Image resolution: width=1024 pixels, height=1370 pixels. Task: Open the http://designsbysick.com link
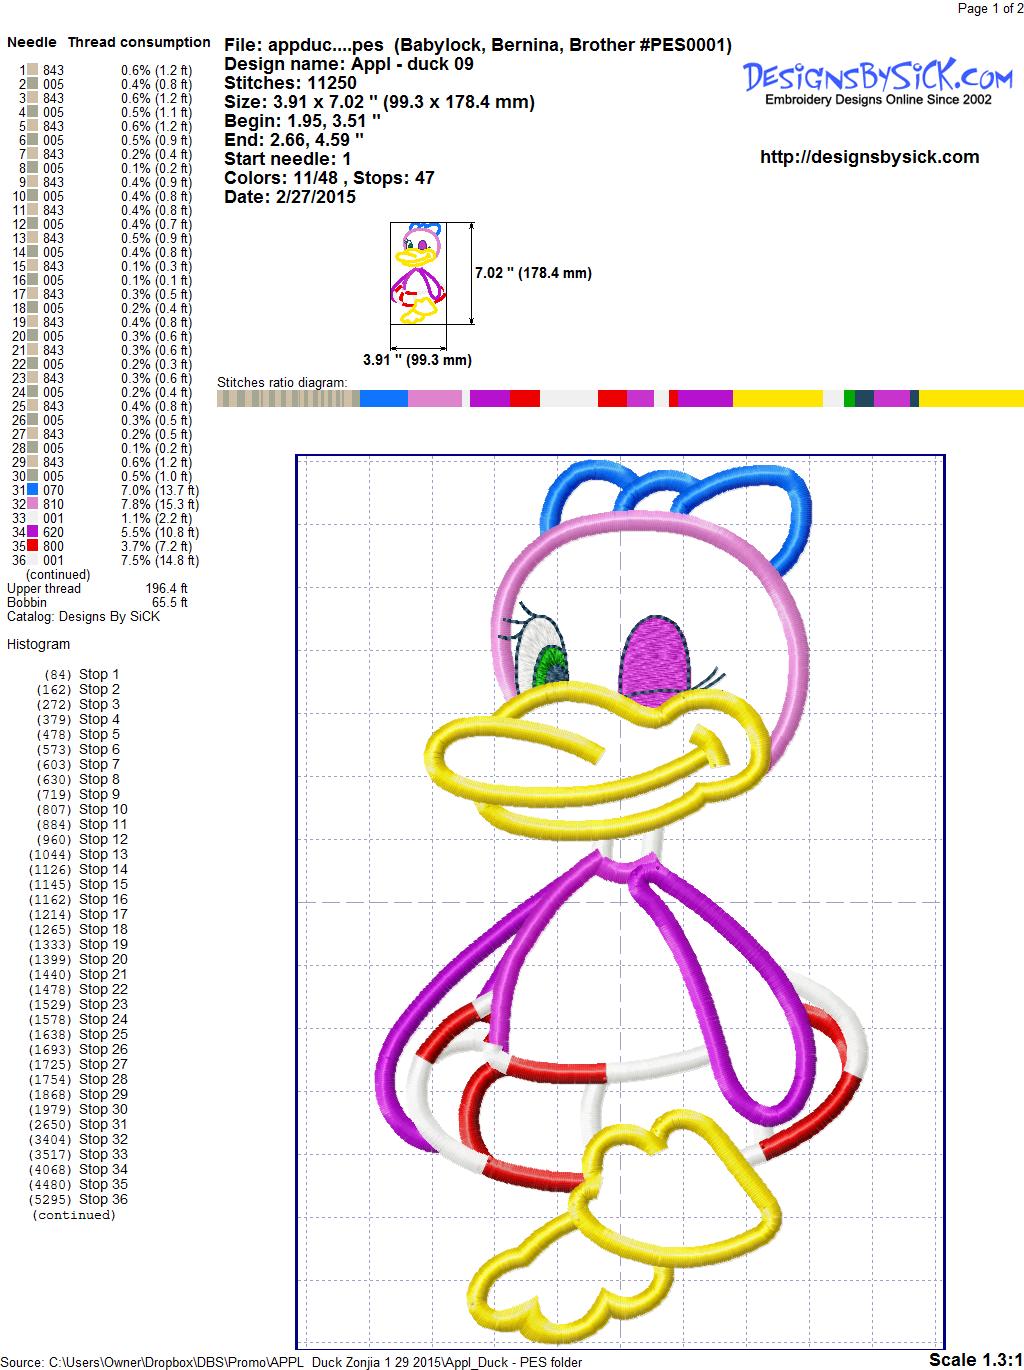point(869,157)
